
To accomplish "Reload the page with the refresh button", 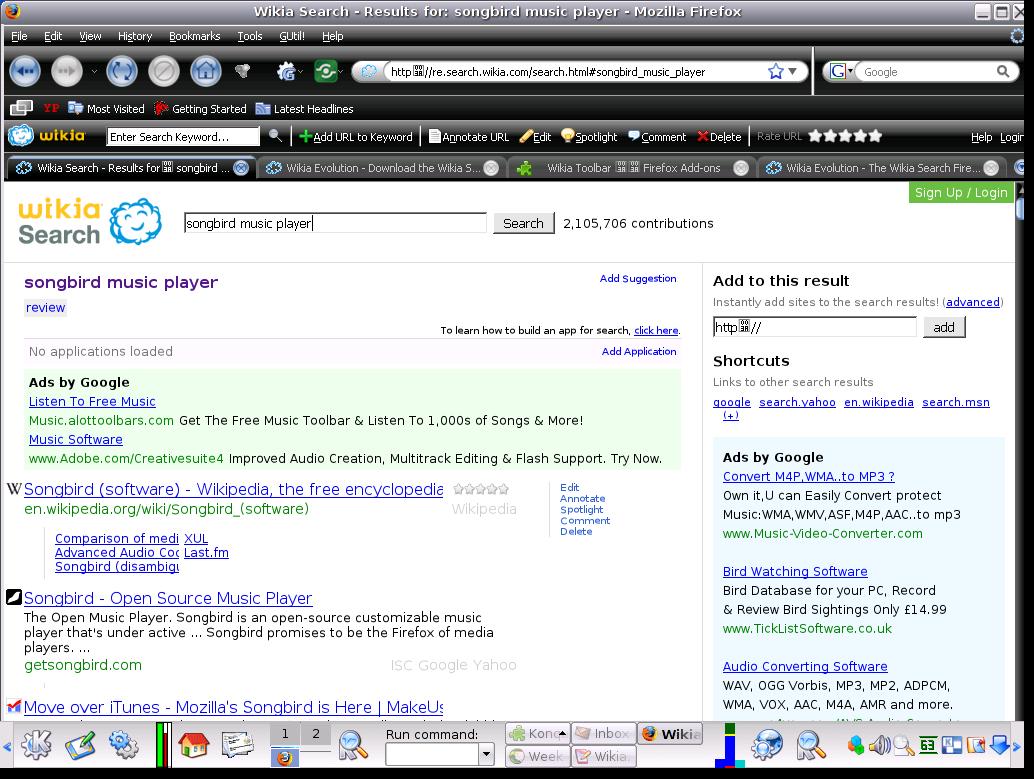I will [x=121, y=71].
